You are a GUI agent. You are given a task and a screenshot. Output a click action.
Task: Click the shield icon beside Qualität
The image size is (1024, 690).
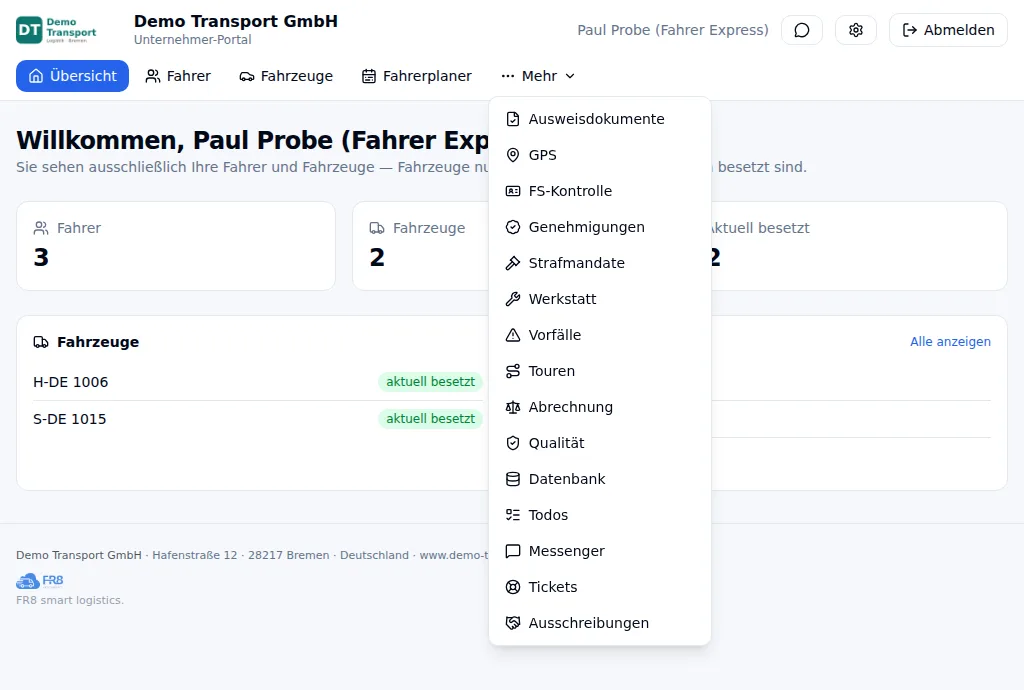pos(513,443)
